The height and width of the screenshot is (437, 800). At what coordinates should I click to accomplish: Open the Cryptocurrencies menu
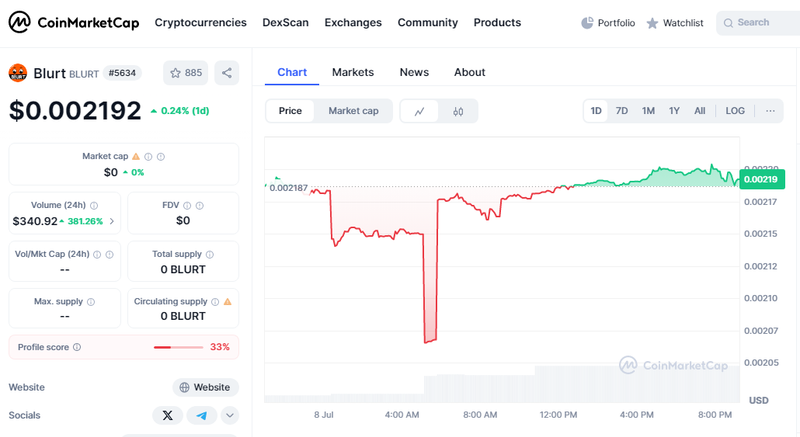(200, 22)
